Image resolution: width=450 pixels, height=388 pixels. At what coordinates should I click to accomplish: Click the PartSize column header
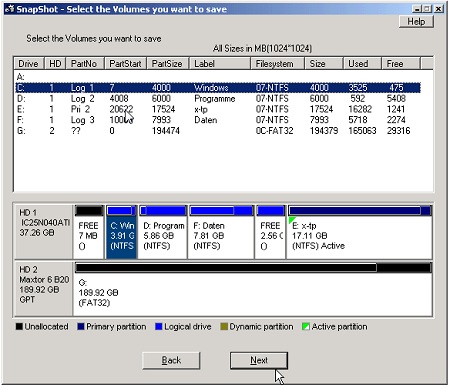[x=167, y=64]
